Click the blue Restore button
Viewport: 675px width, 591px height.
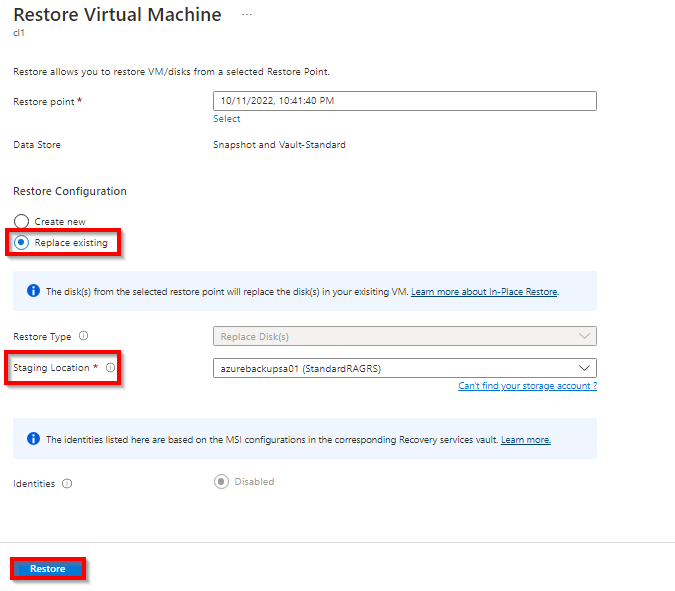(48, 569)
